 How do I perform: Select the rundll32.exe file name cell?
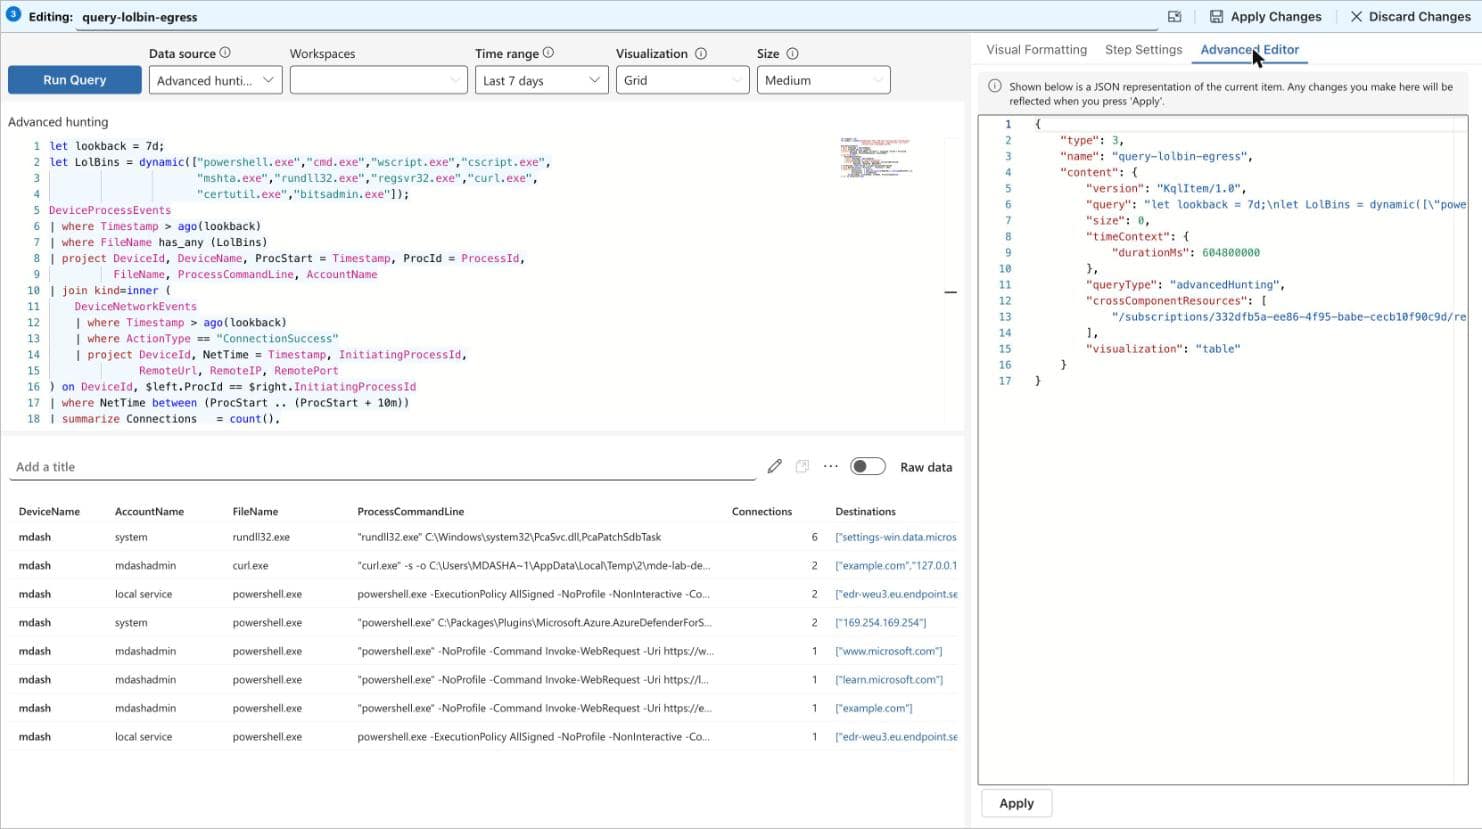click(x=261, y=537)
